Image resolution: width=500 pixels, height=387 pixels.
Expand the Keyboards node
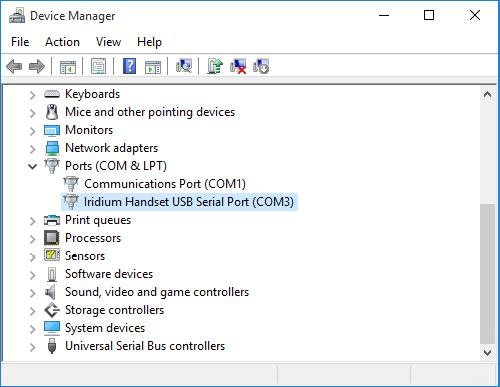[32, 95]
